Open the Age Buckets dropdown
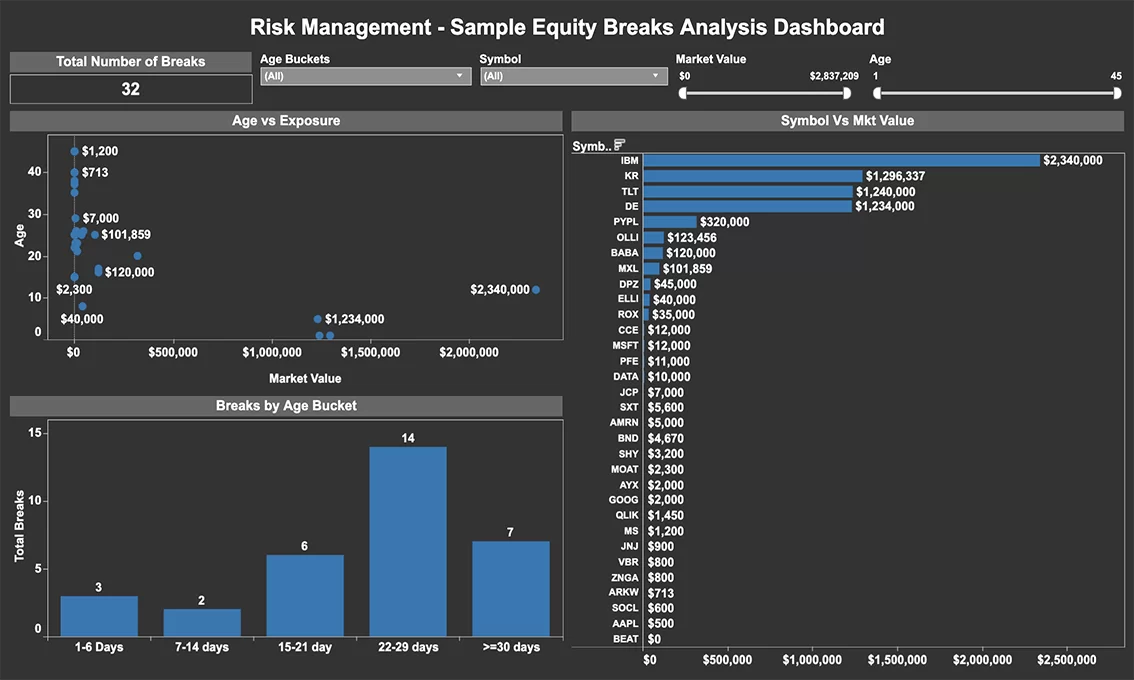 (365, 76)
